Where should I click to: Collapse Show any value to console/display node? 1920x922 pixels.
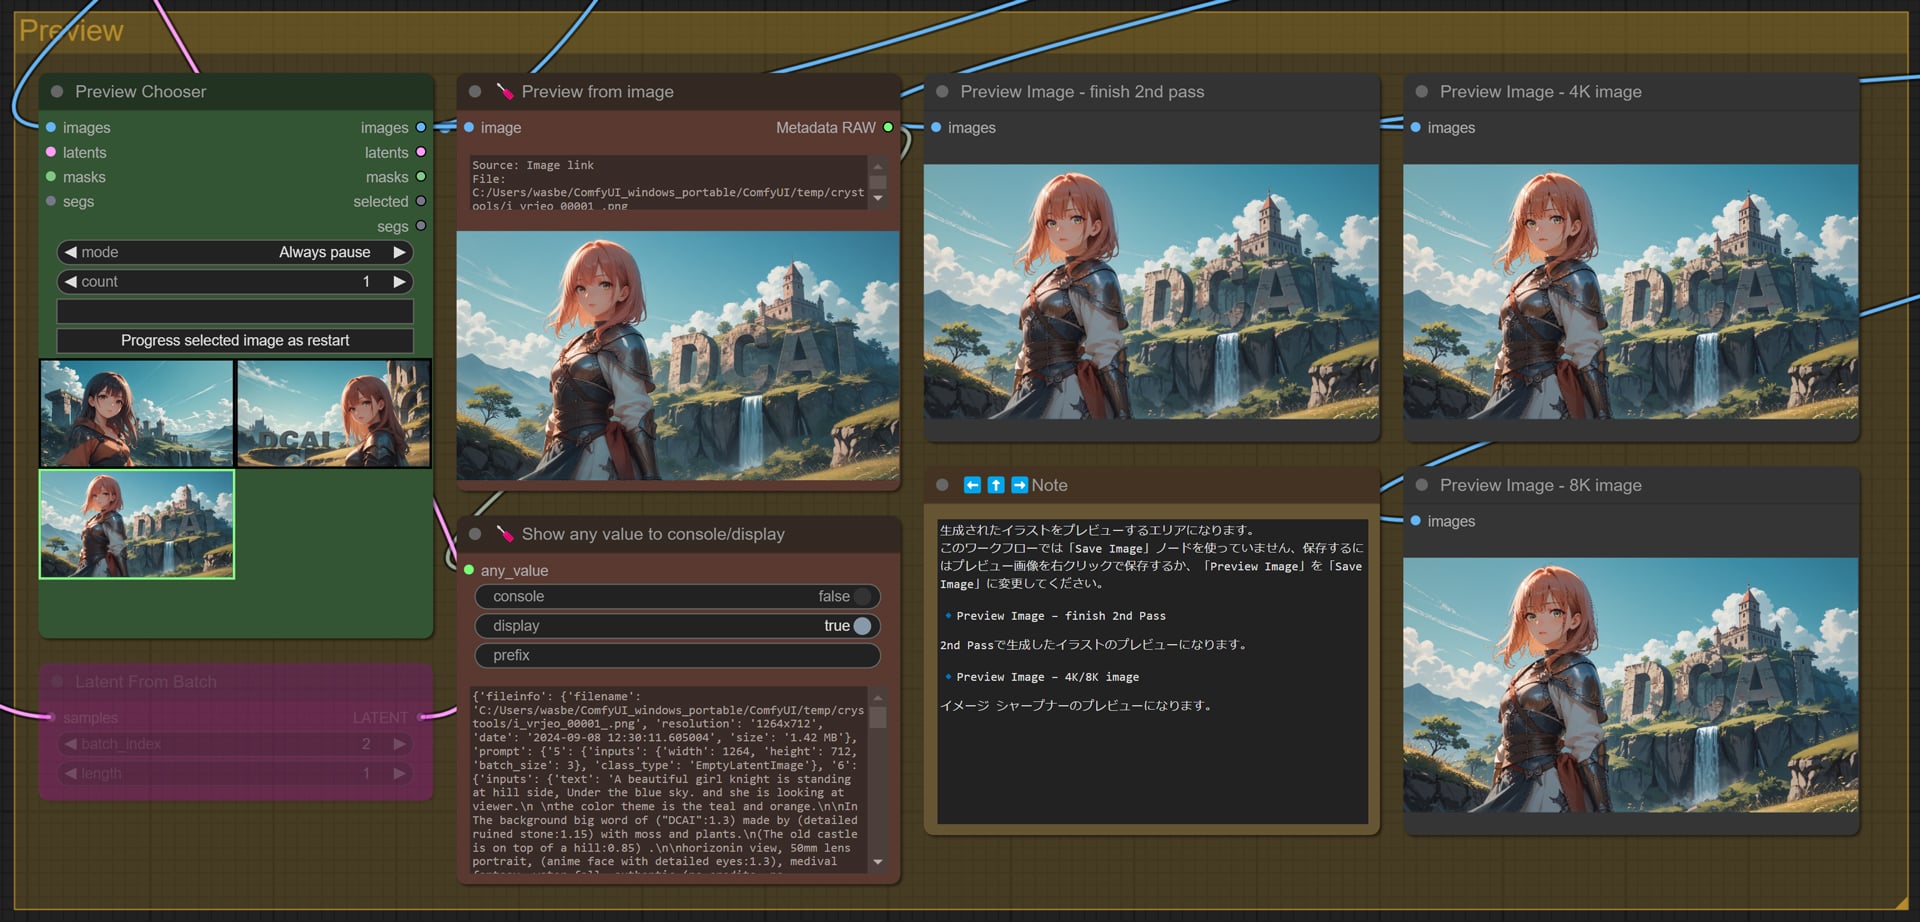[x=475, y=534]
